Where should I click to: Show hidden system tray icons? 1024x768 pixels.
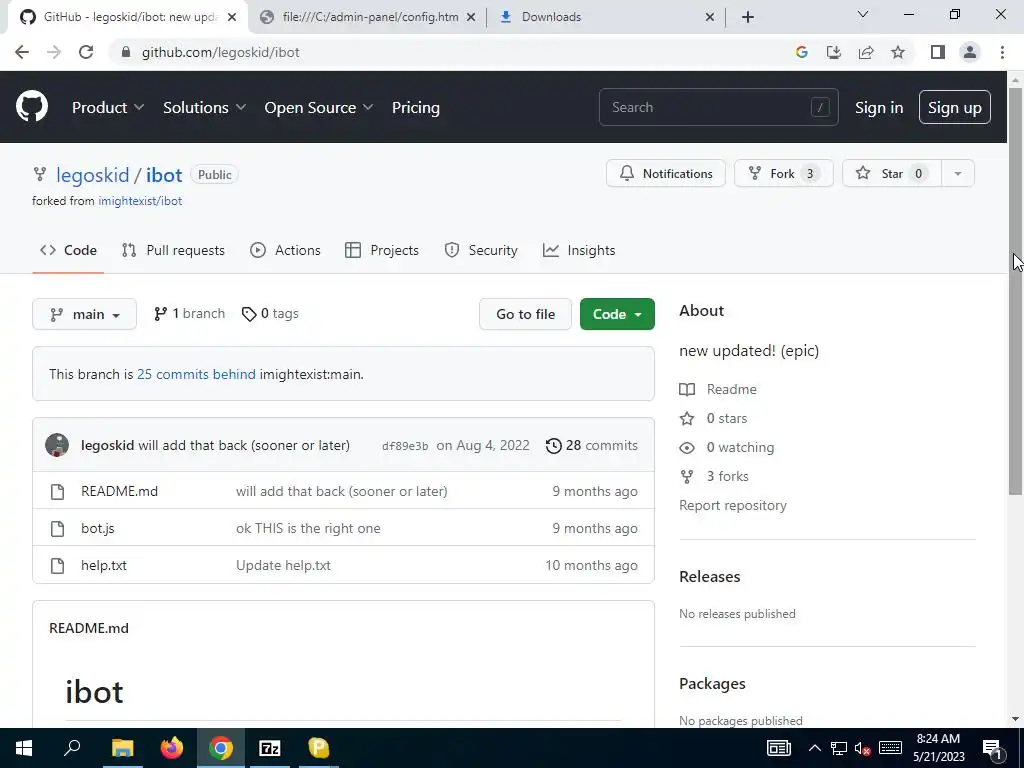(x=814, y=748)
